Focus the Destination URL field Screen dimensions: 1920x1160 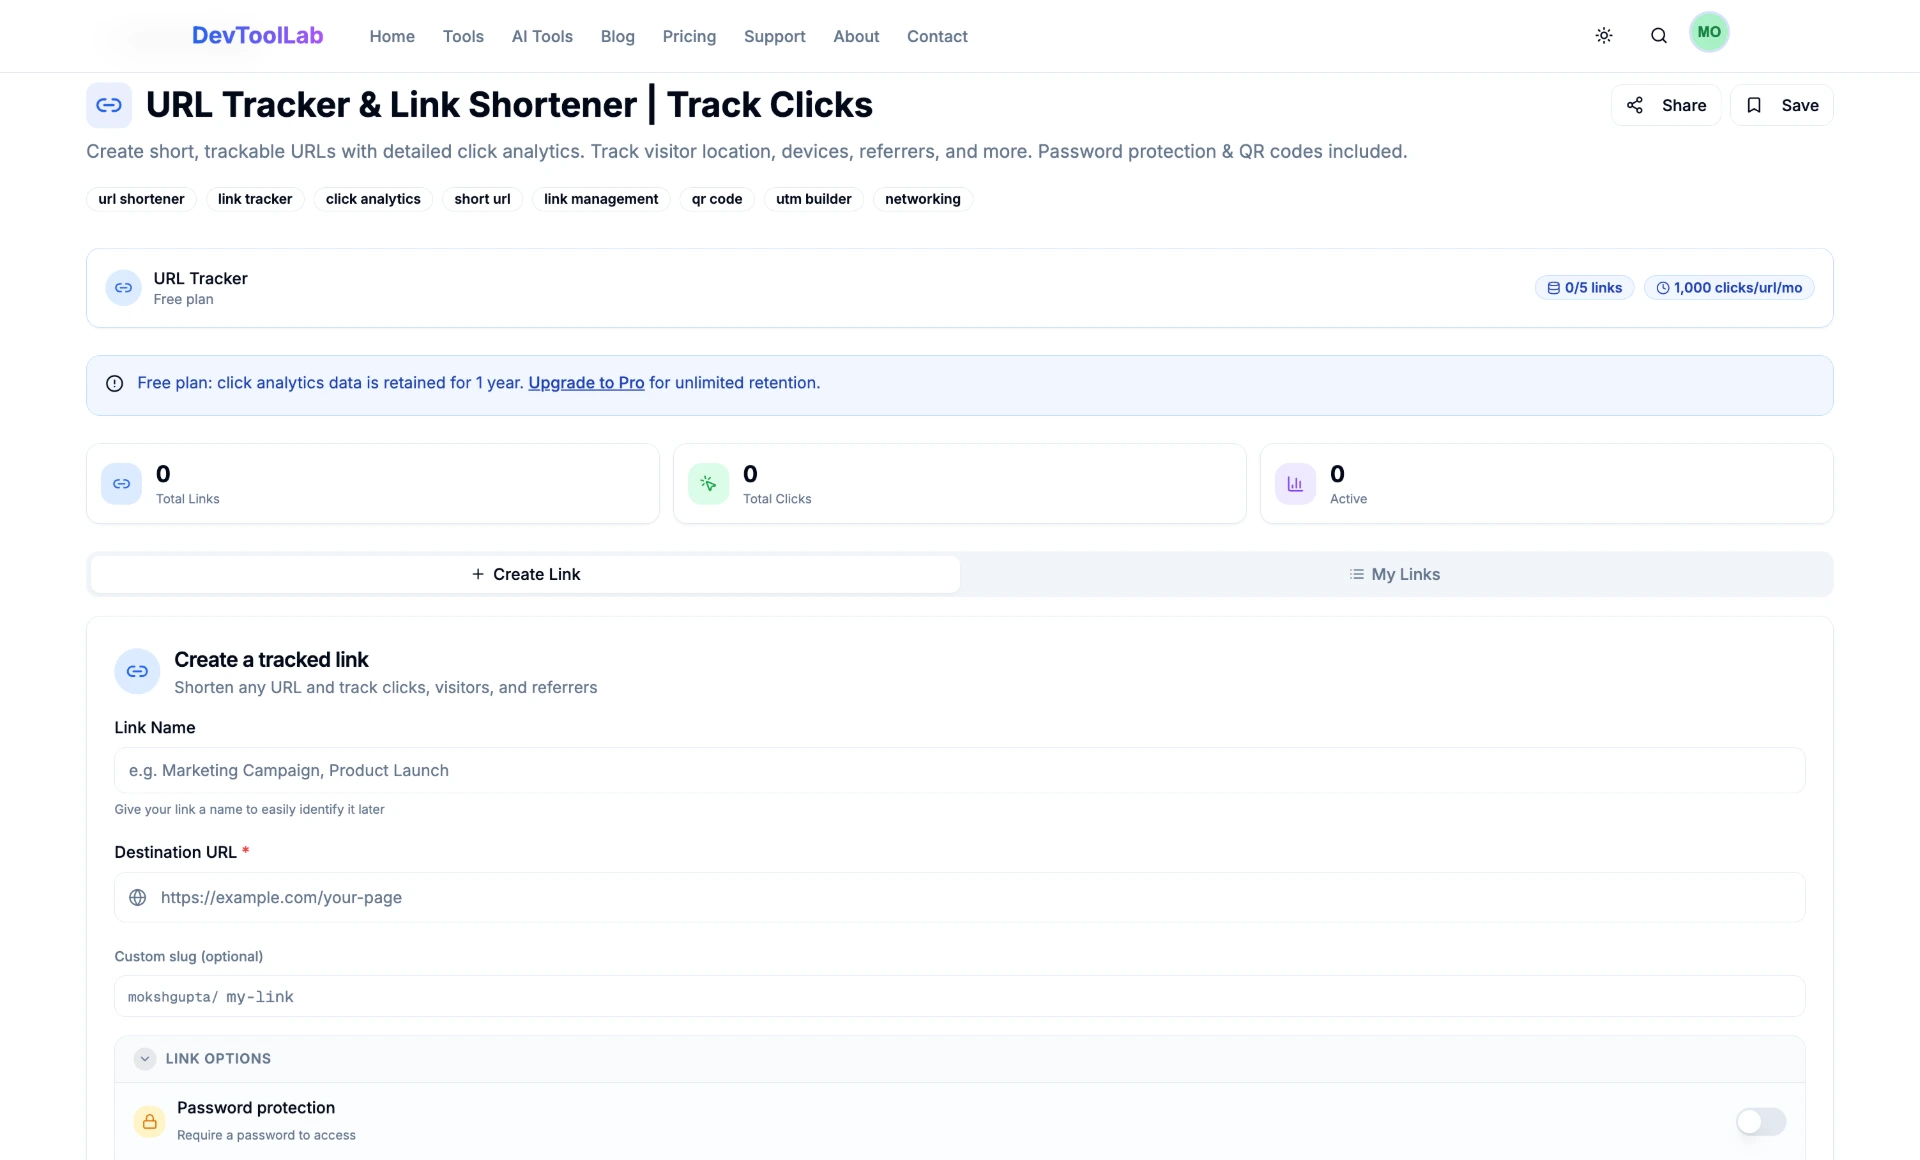[959, 897]
